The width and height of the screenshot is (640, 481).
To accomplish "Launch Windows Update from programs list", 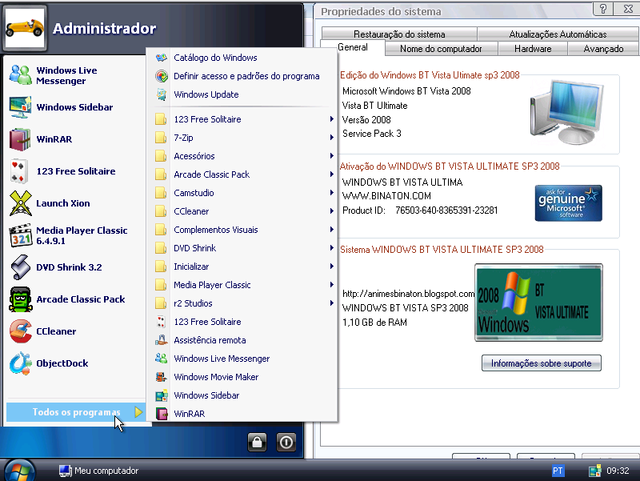I will tap(242, 94).
